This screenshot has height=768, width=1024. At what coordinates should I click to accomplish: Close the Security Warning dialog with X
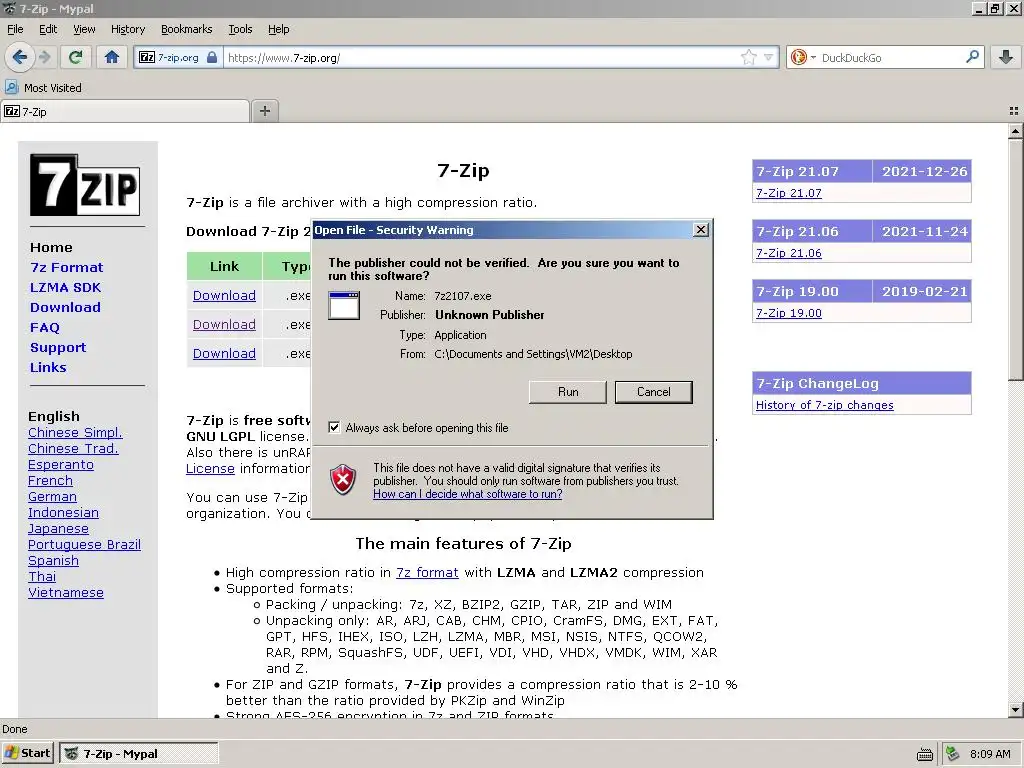[x=701, y=230]
